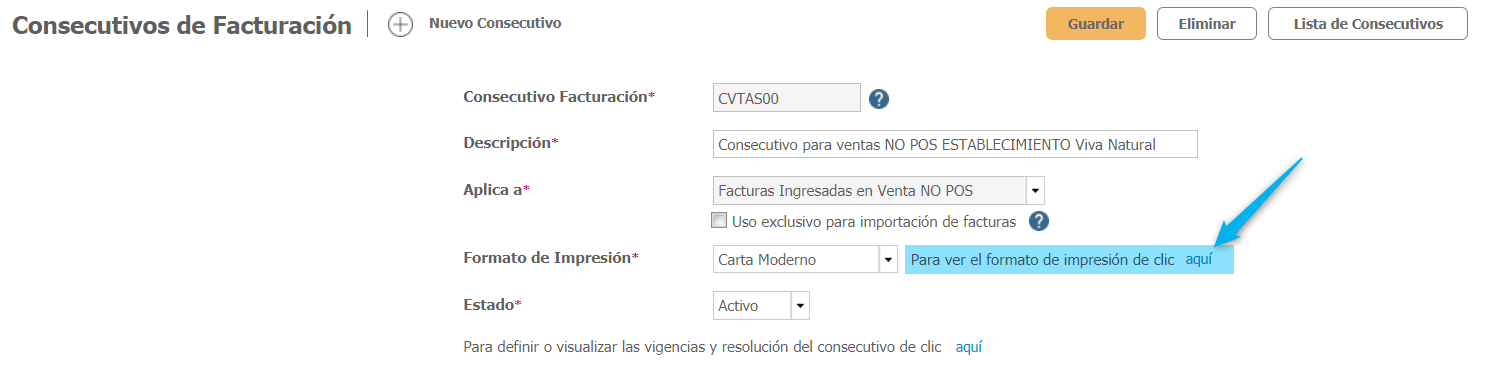This screenshot has height=378, width=1485.
Task: Click the plus icon for new consecutive
Action: click(400, 25)
